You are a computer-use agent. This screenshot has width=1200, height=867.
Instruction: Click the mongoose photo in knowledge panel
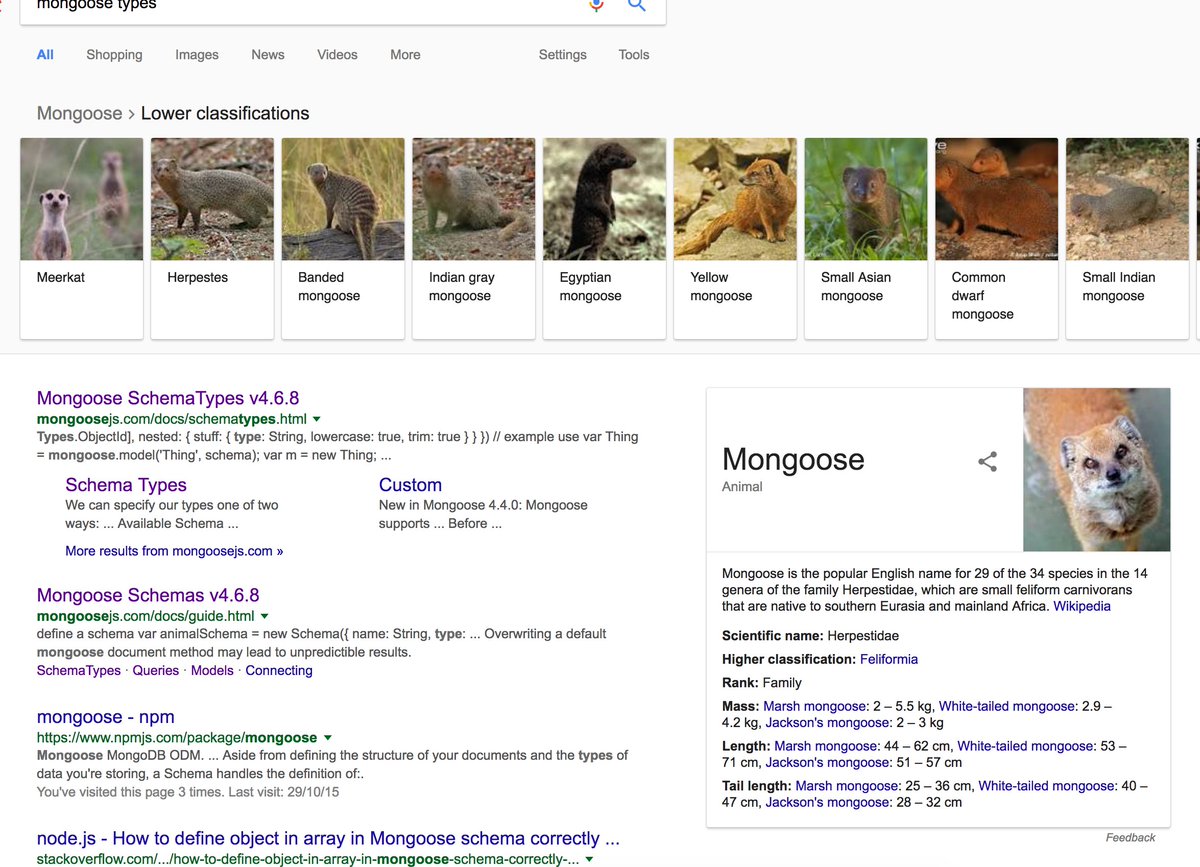[1097, 469]
